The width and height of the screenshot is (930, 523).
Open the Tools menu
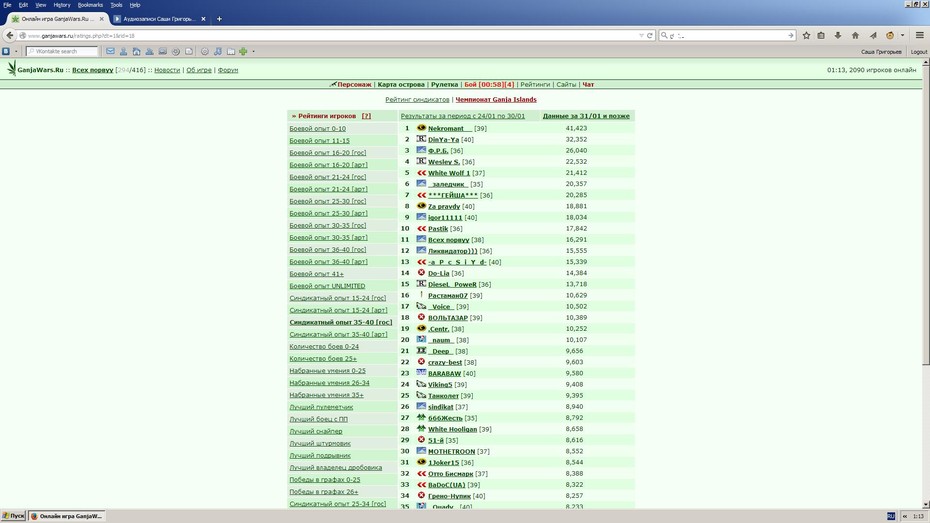click(x=116, y=5)
